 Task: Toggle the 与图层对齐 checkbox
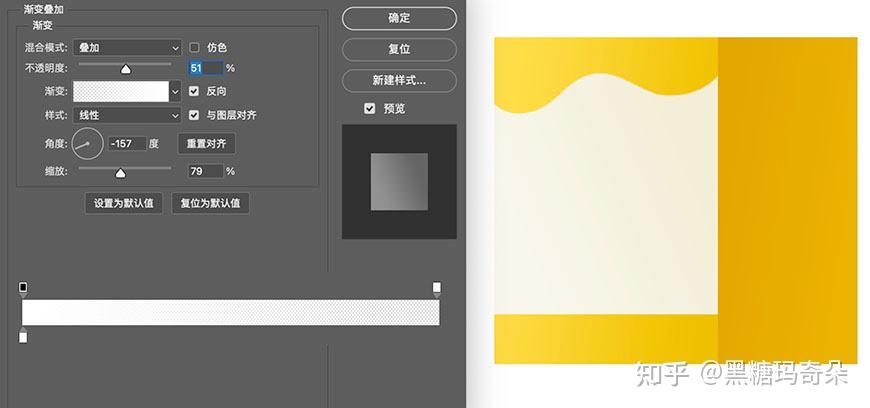pyautogui.click(x=194, y=115)
